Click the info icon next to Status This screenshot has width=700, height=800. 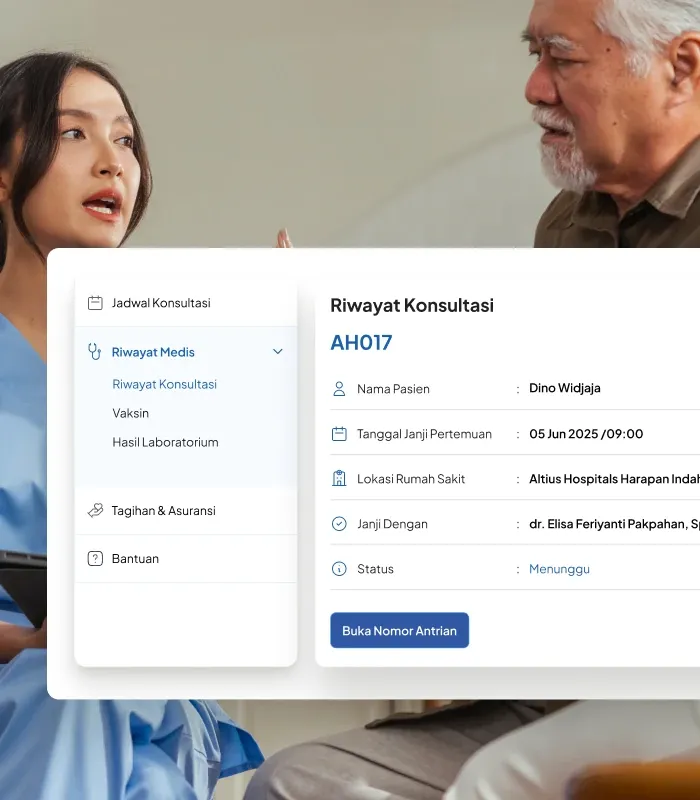339,569
